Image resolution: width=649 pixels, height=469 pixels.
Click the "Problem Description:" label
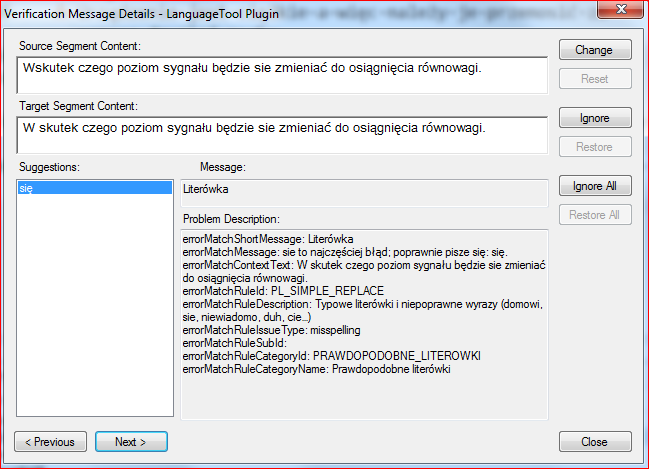[231, 219]
